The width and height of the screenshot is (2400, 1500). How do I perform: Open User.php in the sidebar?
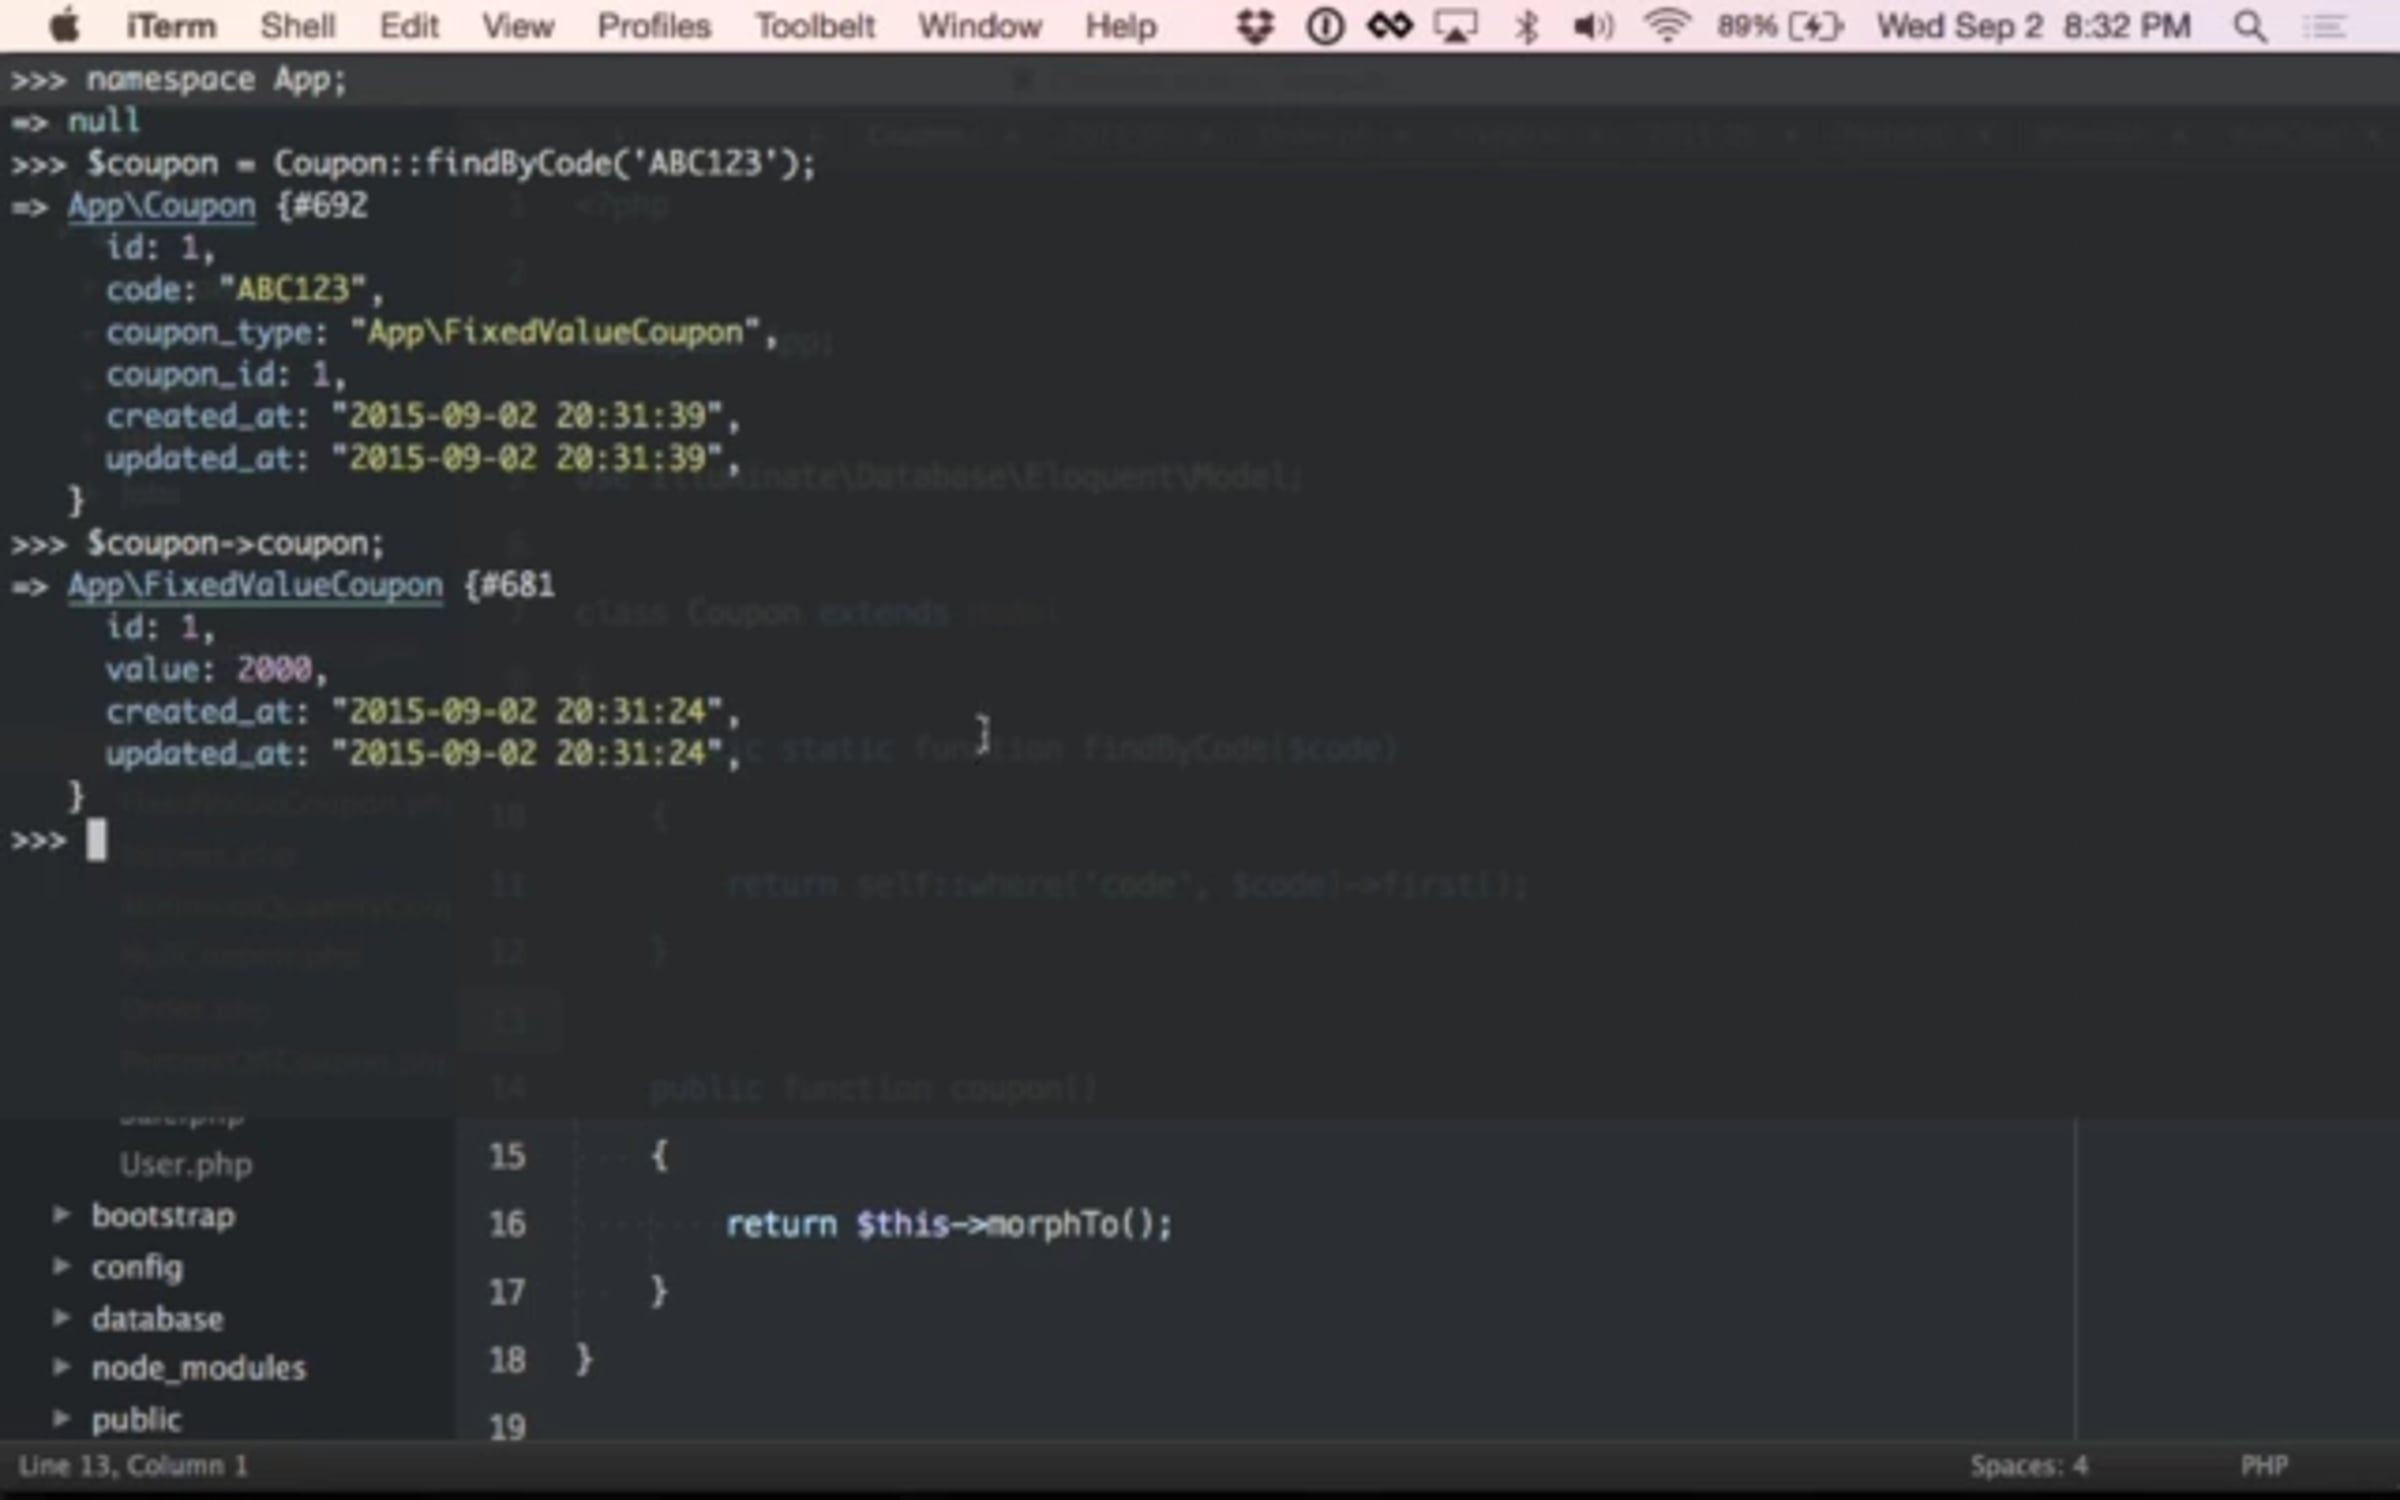[x=186, y=1164]
